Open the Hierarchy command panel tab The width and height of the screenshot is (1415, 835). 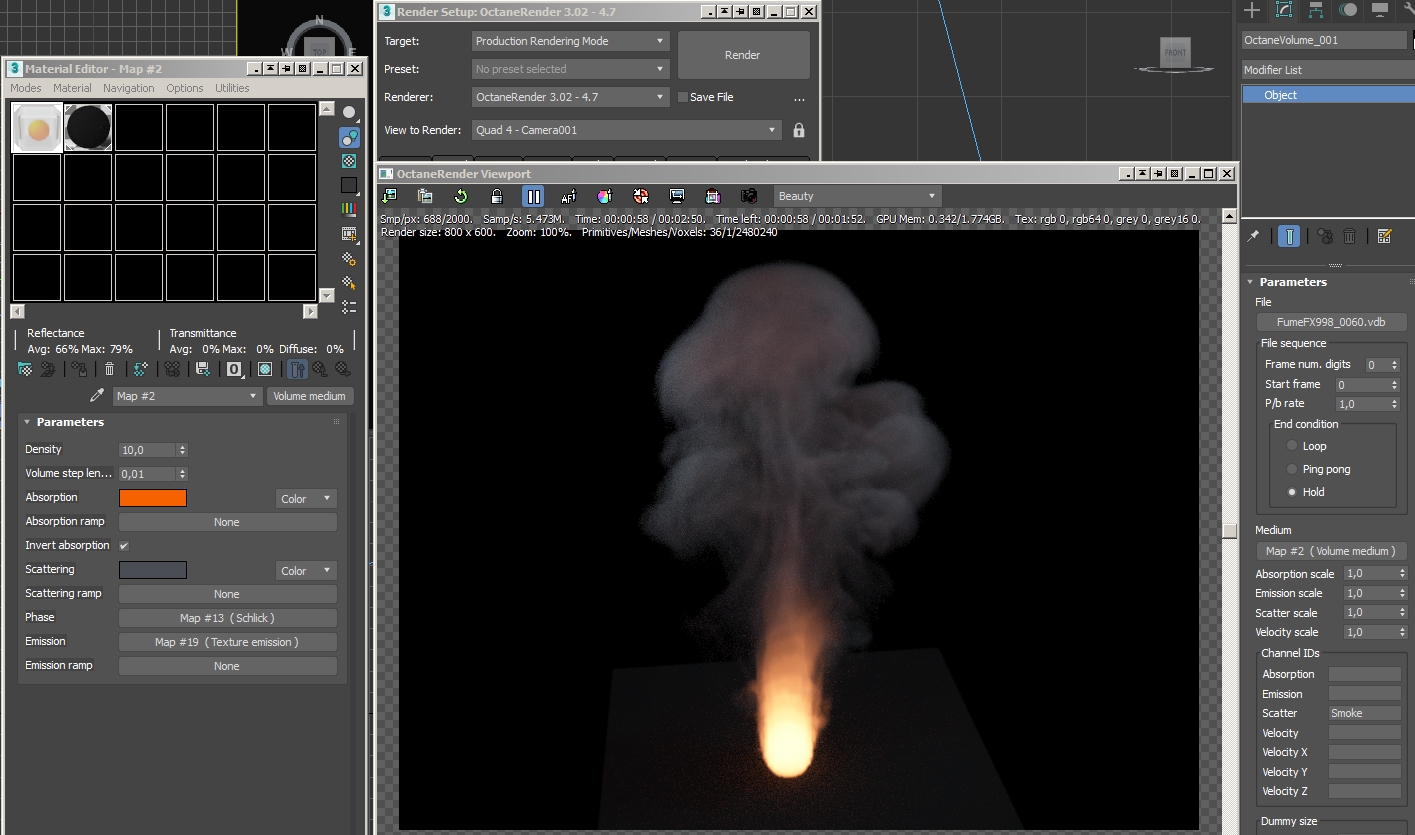1316,10
